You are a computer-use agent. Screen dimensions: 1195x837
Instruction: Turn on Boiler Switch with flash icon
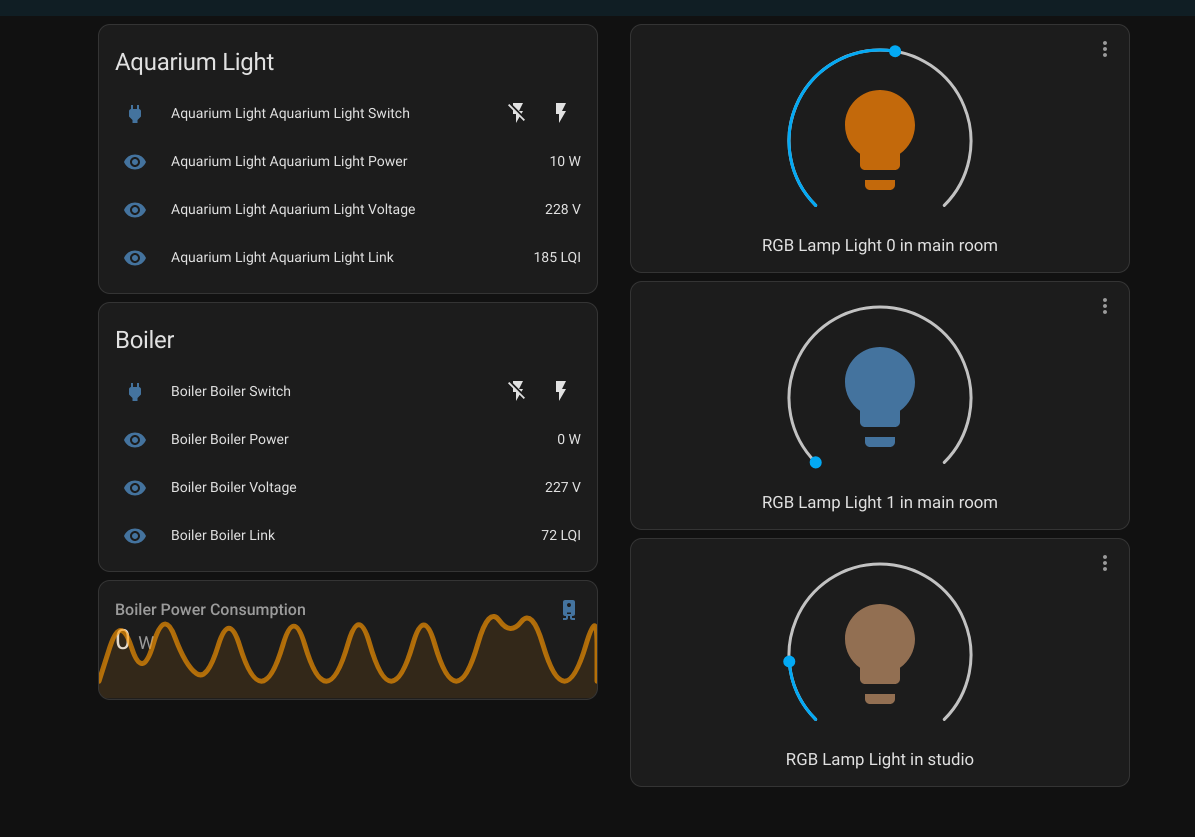561,391
